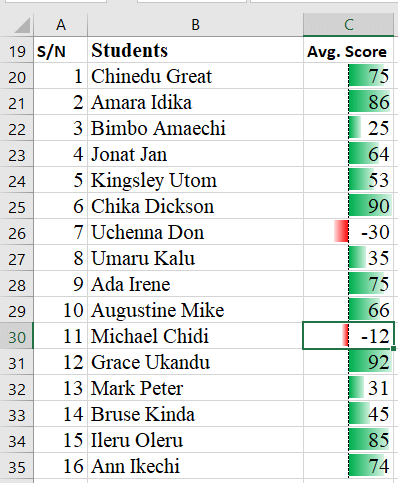Image resolution: width=398 pixels, height=483 pixels.
Task: Click the Avg. Score header cell
Action: click(348, 50)
